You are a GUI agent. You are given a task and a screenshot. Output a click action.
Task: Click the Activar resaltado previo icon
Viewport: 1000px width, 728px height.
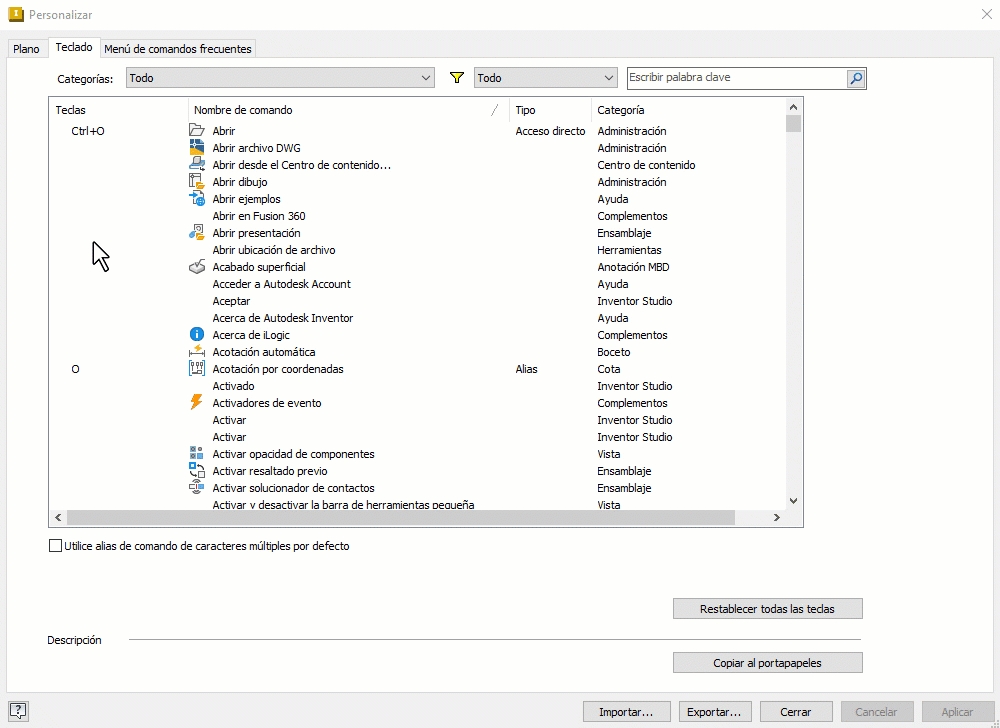196,470
